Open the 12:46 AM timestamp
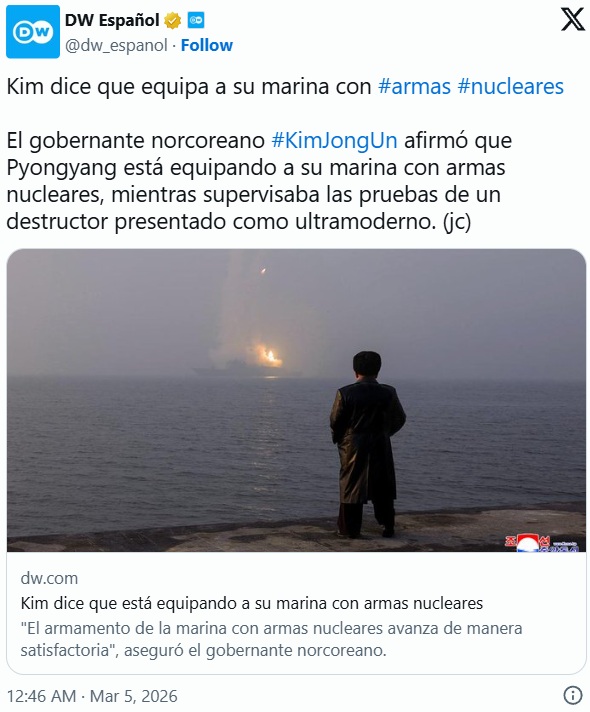The image size is (590, 712). [41, 696]
